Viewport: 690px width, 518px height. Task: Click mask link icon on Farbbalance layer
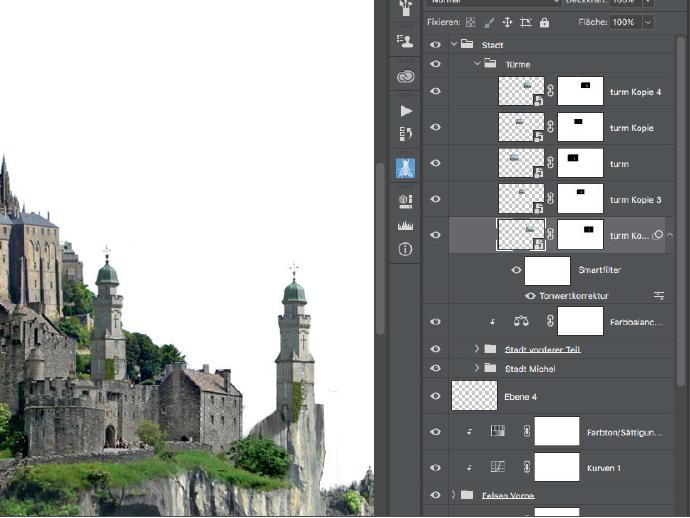point(551,321)
